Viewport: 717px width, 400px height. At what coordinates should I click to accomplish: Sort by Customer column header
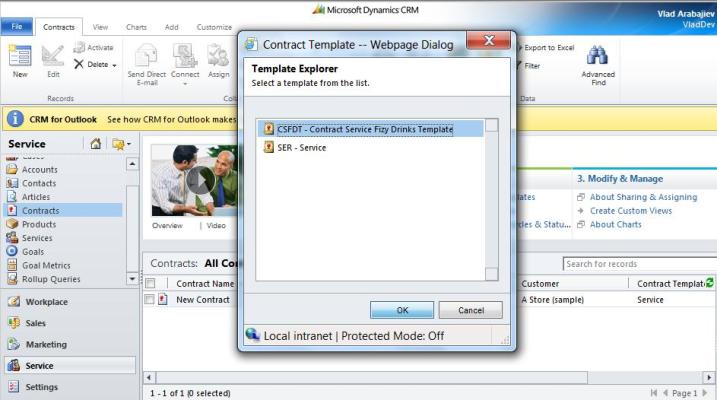tap(540, 283)
